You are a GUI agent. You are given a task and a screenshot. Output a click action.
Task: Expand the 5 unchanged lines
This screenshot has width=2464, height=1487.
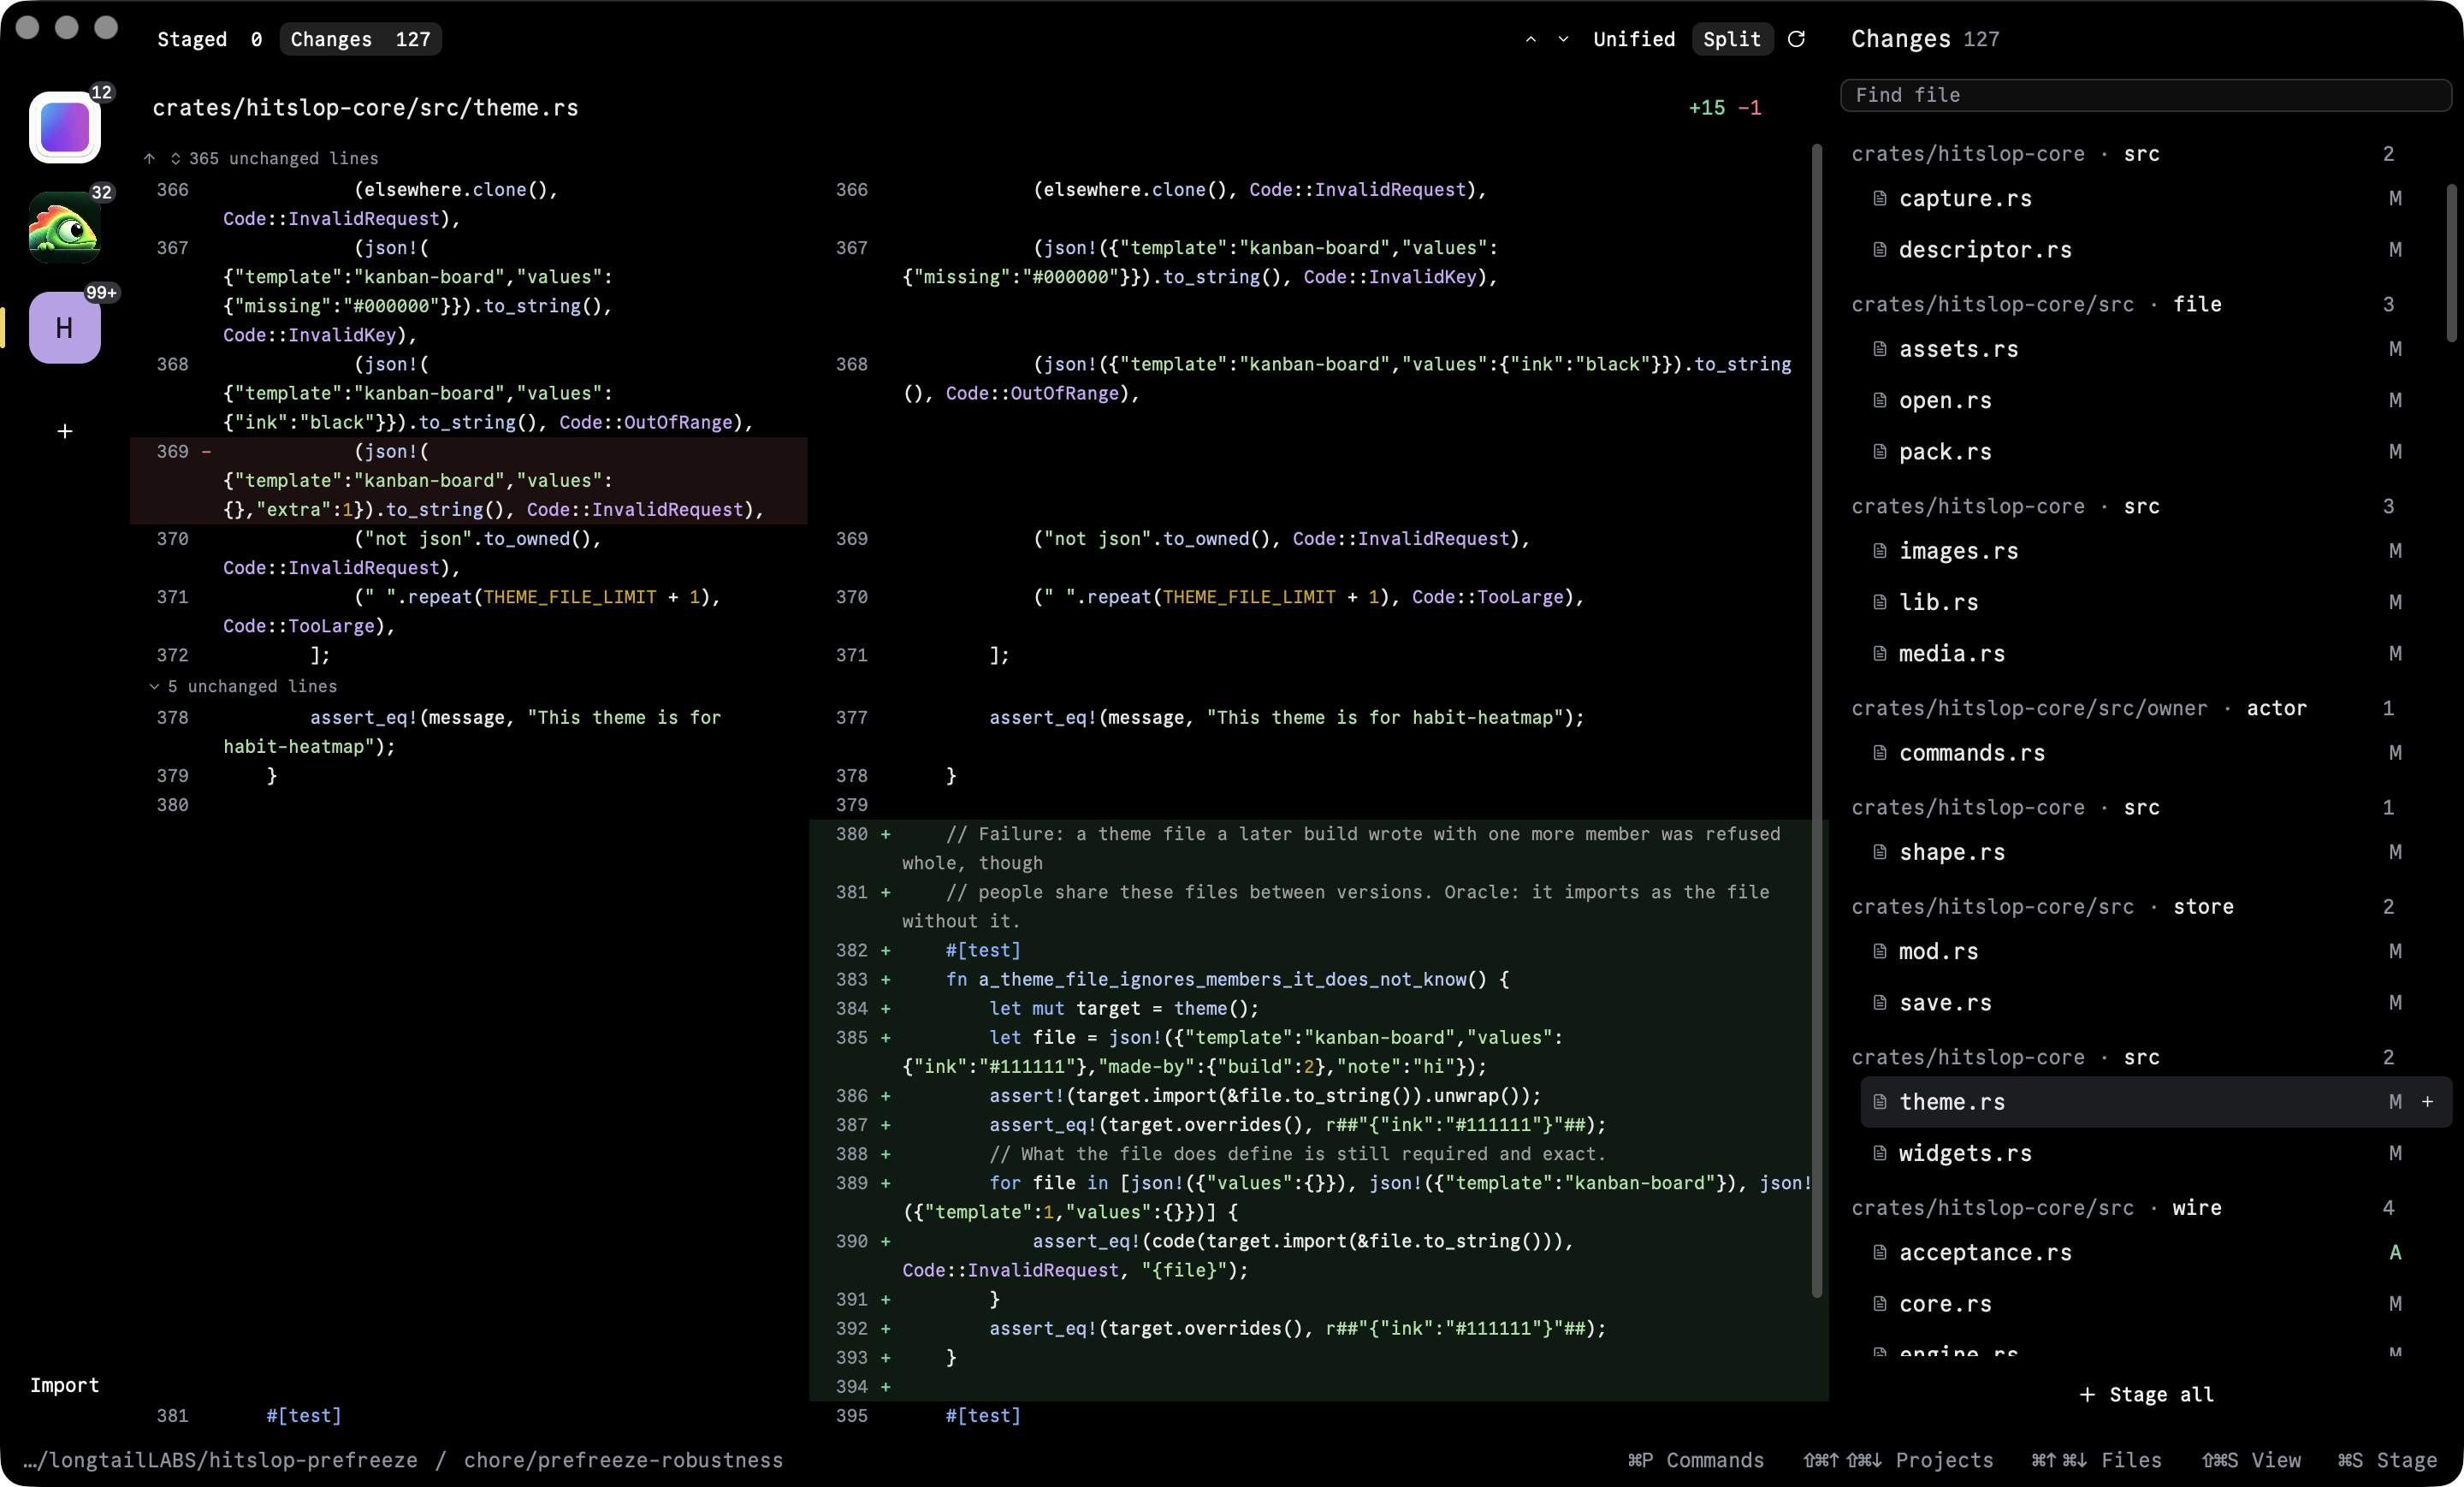pos(243,686)
